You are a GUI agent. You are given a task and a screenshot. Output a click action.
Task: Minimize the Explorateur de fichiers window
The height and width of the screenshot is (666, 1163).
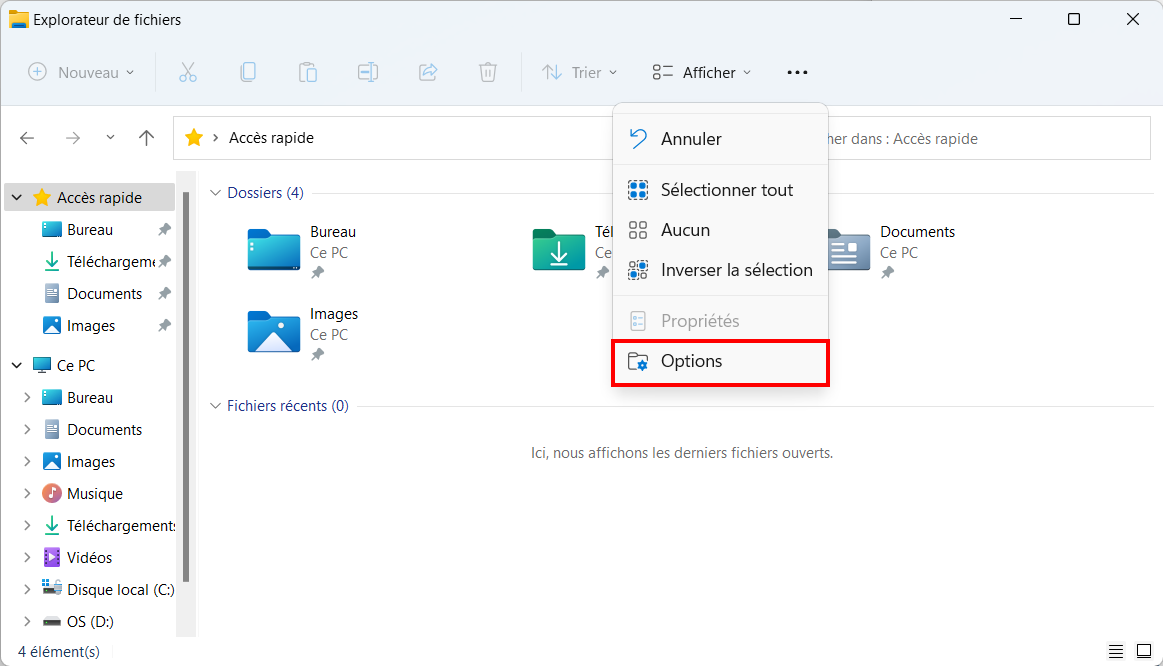[x=1016, y=19]
